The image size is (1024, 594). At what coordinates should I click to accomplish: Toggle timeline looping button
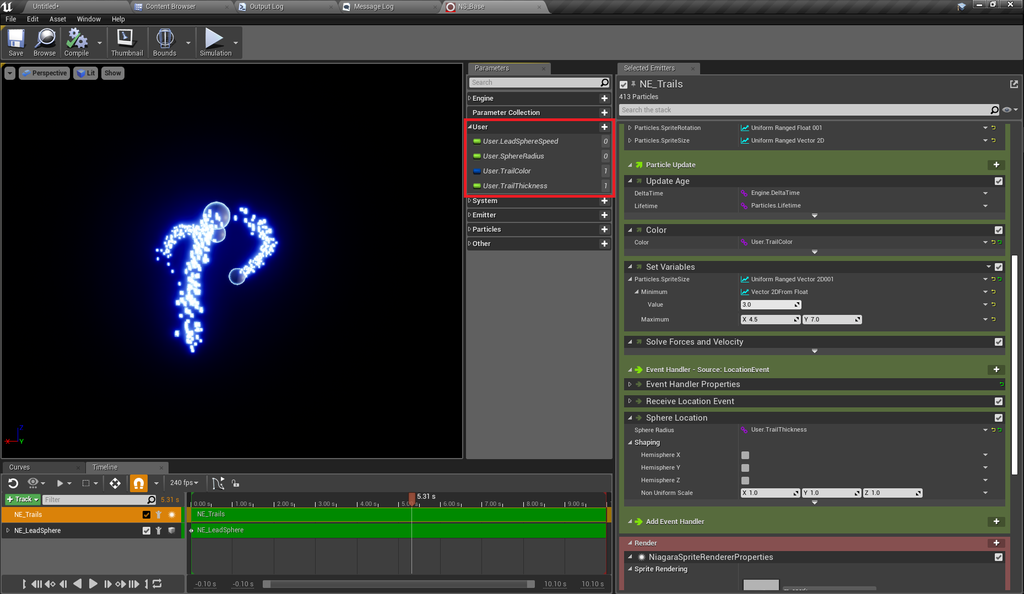[157, 584]
